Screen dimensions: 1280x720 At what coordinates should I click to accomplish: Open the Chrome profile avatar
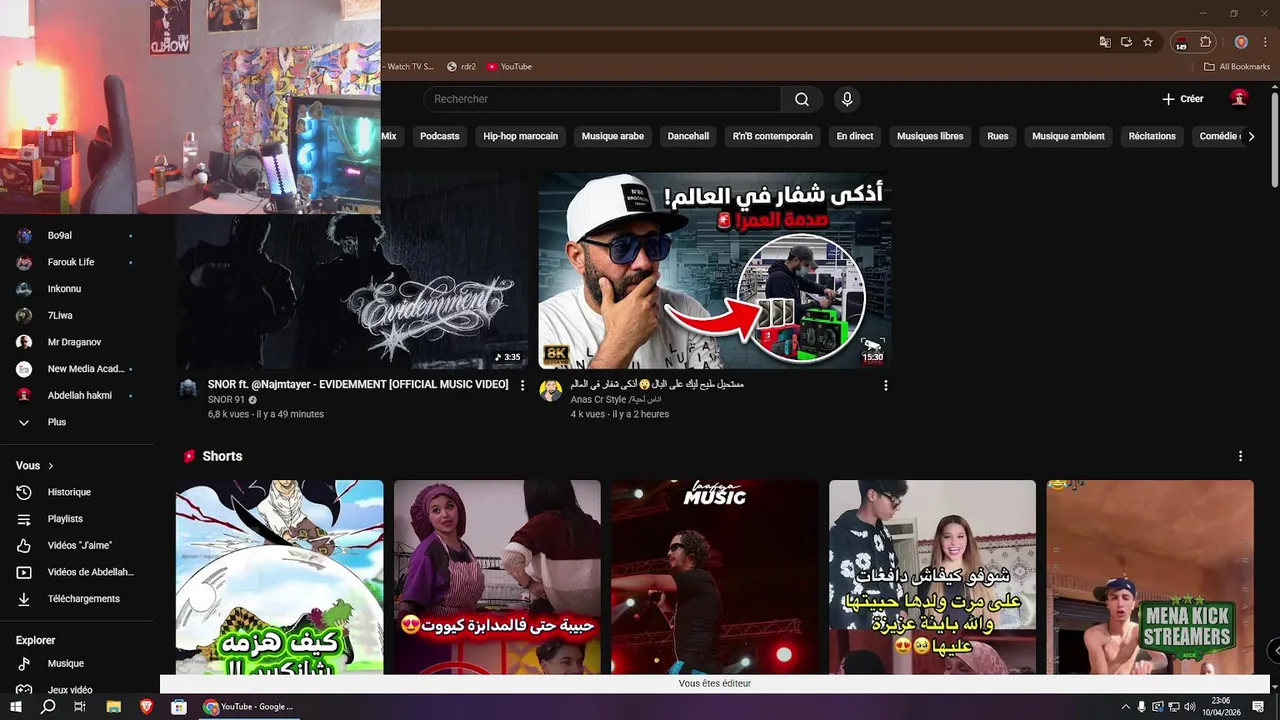pyautogui.click(x=1241, y=42)
